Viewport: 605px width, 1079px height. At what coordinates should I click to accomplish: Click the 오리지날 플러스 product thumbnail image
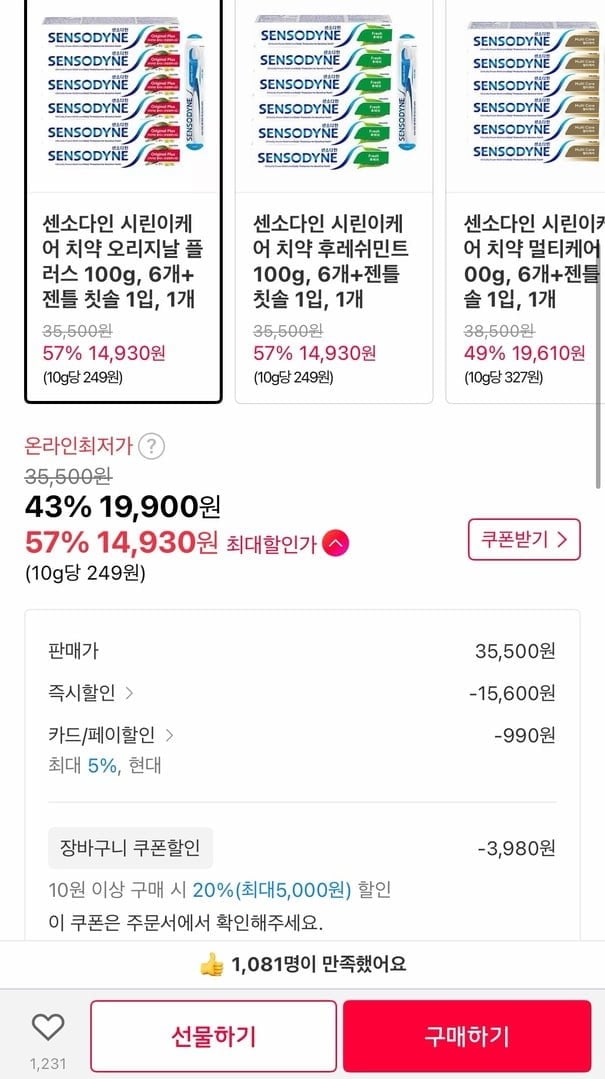(123, 97)
